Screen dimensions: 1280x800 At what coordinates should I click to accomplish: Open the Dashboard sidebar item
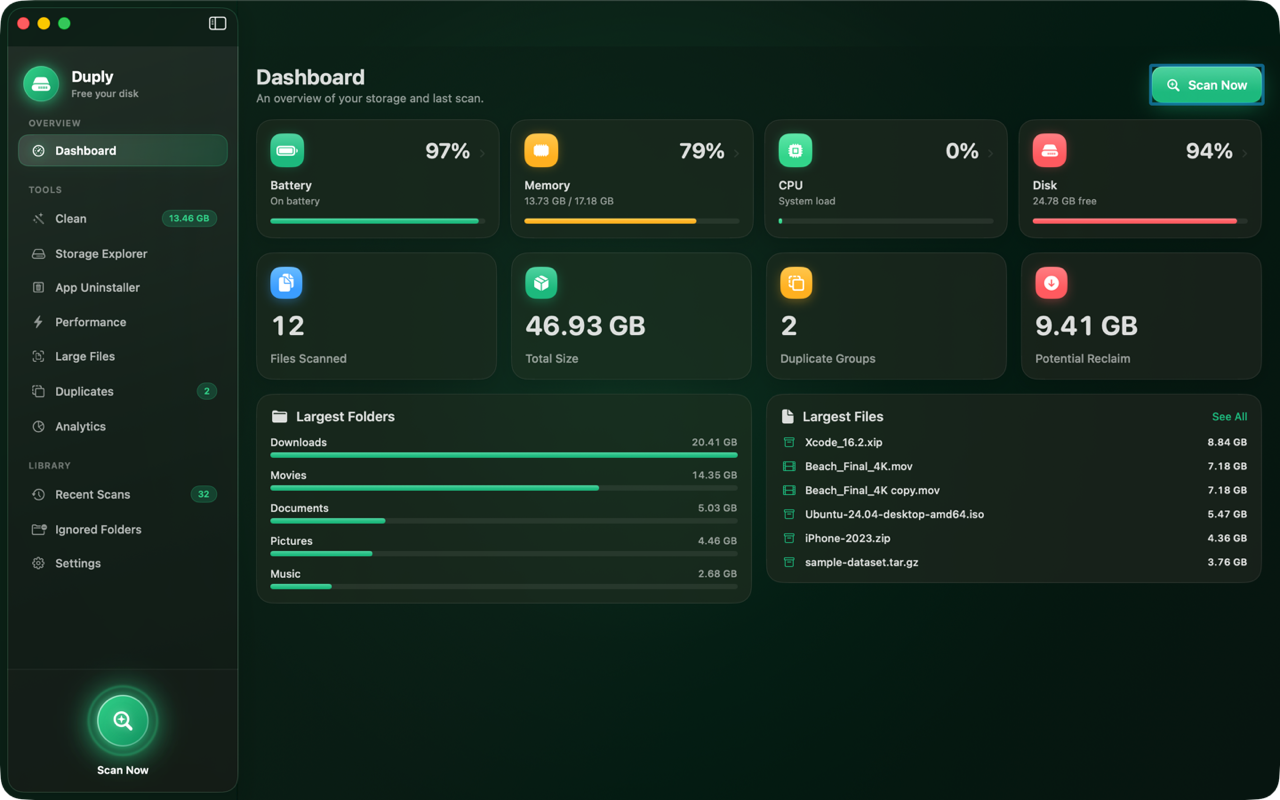(x=123, y=151)
